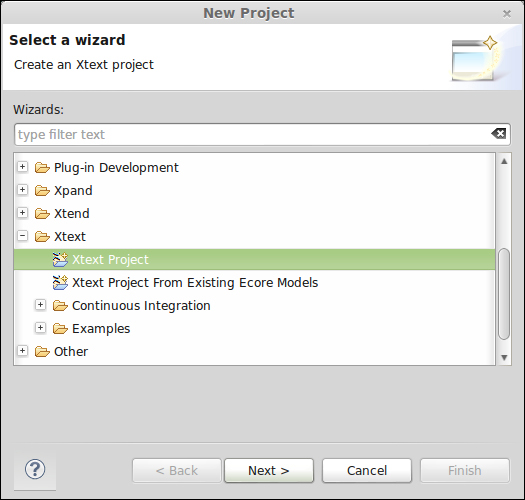525x500 pixels.
Task: Click the Continuous Integration folder icon
Action: click(60, 306)
